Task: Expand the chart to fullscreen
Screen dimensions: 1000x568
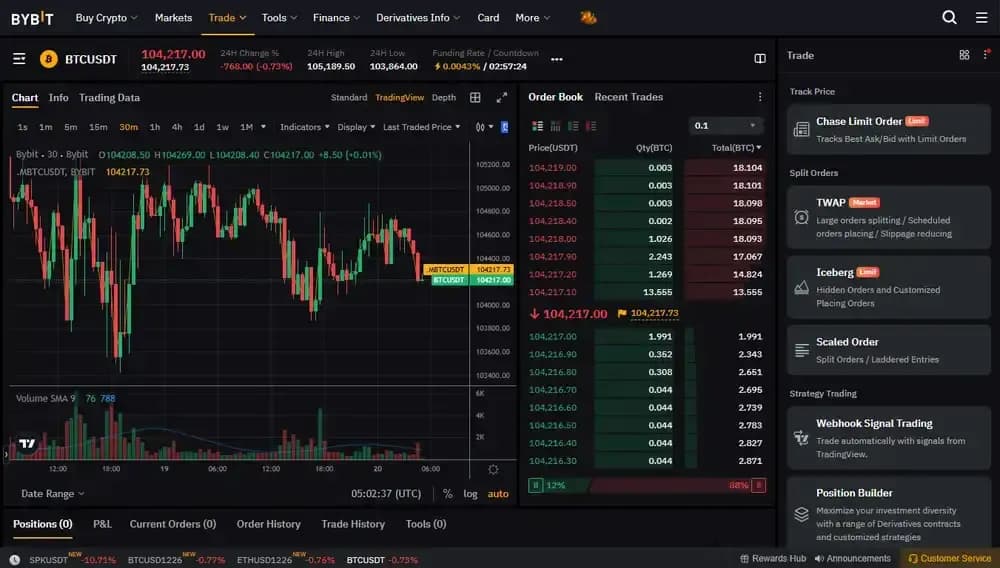Action: 502,98
